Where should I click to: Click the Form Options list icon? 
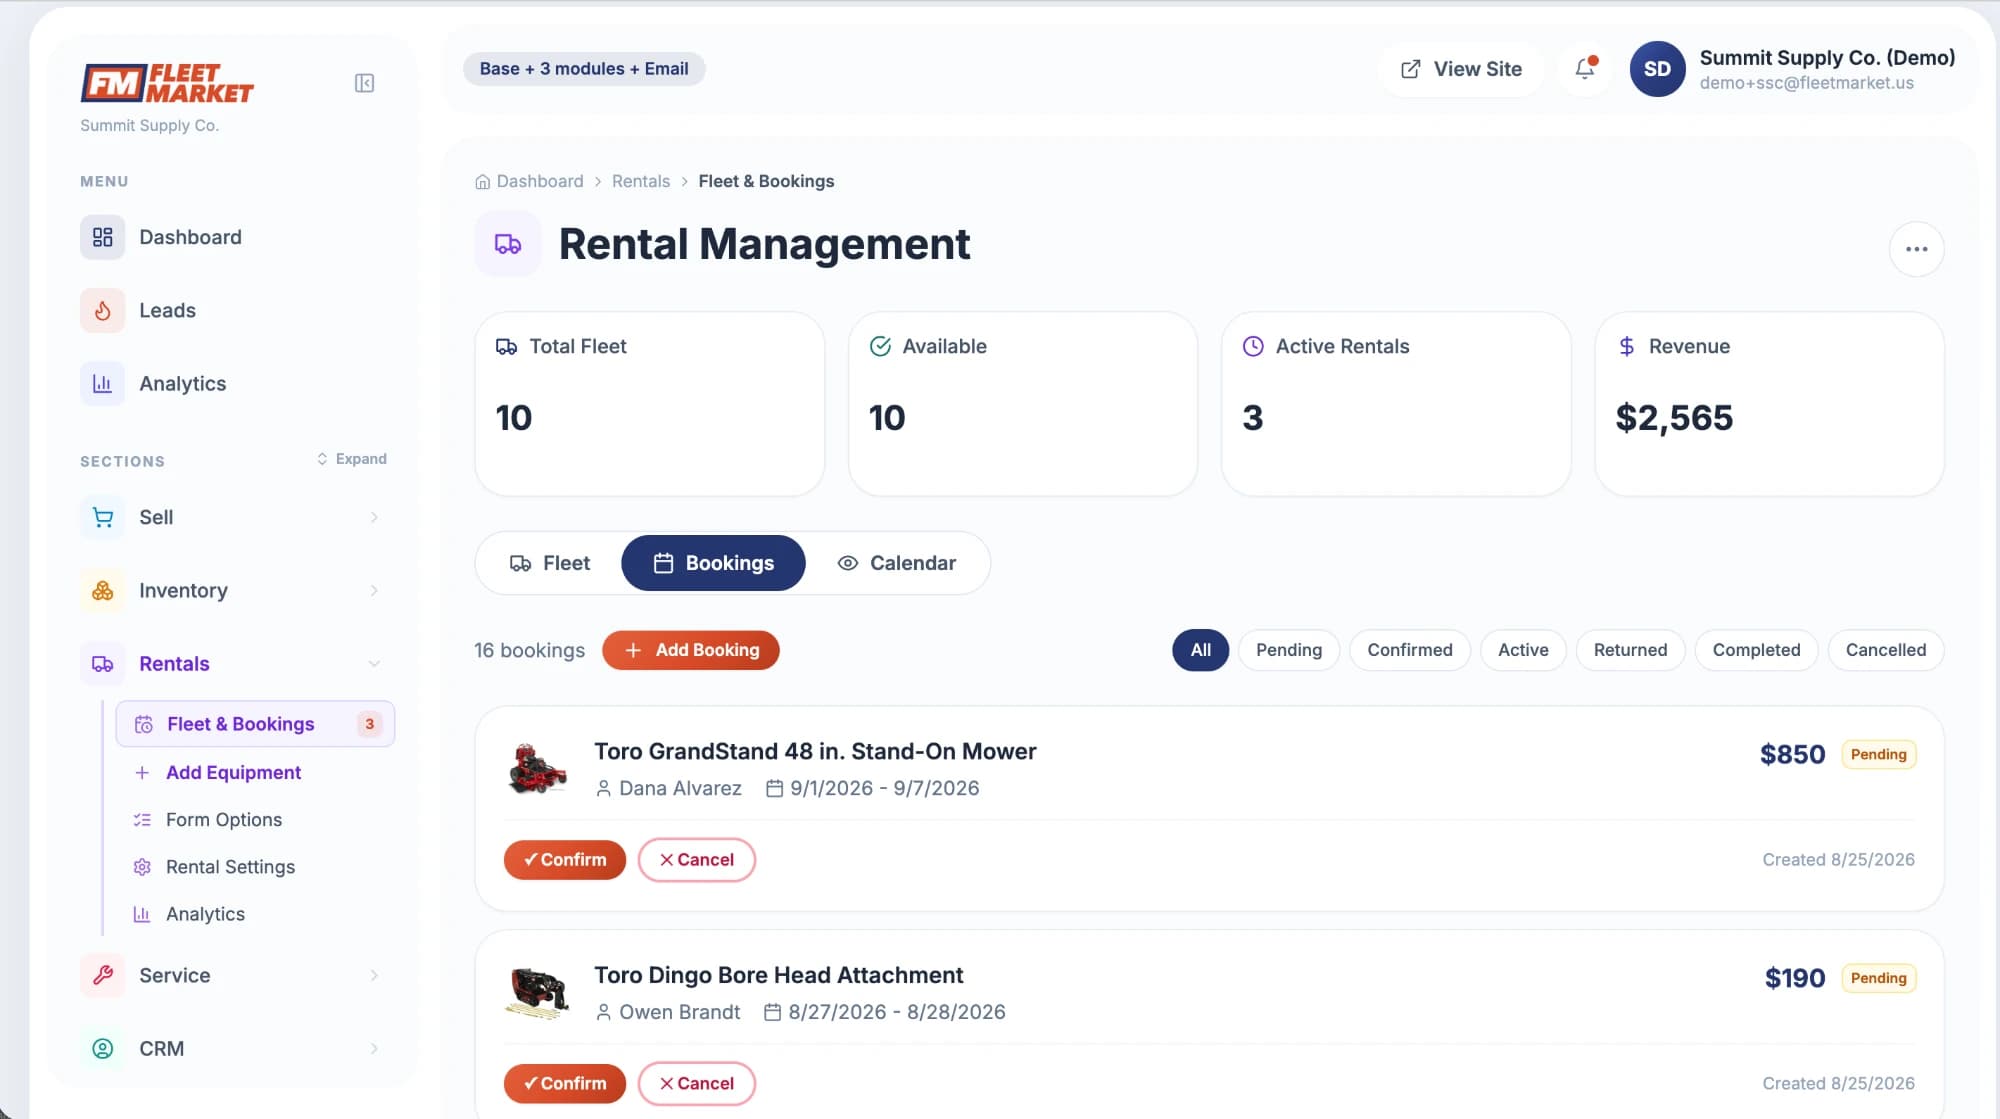pyautogui.click(x=142, y=819)
